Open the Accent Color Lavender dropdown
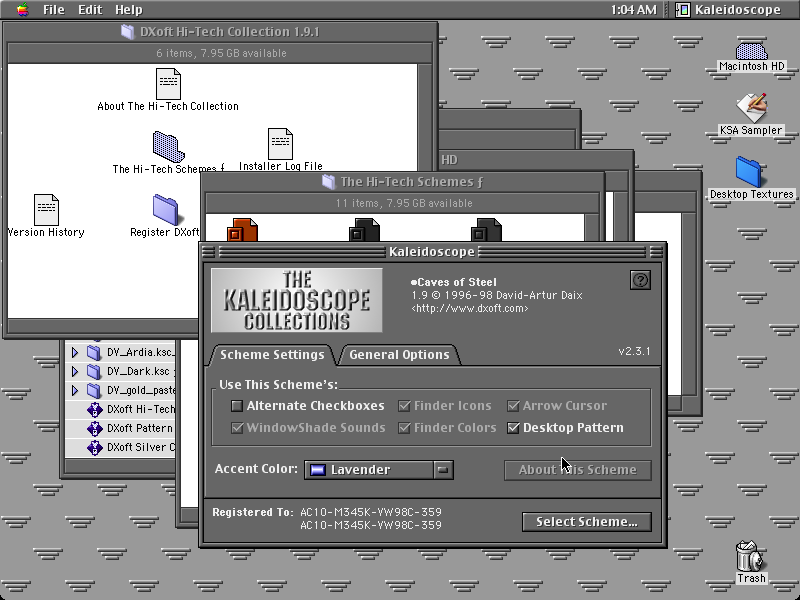Screen dimensions: 800x600 click(379, 470)
